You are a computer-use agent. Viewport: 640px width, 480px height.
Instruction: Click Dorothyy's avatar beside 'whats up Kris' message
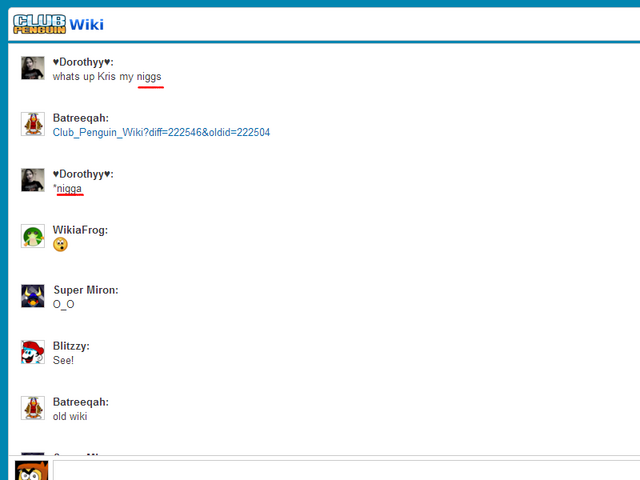tap(33, 68)
